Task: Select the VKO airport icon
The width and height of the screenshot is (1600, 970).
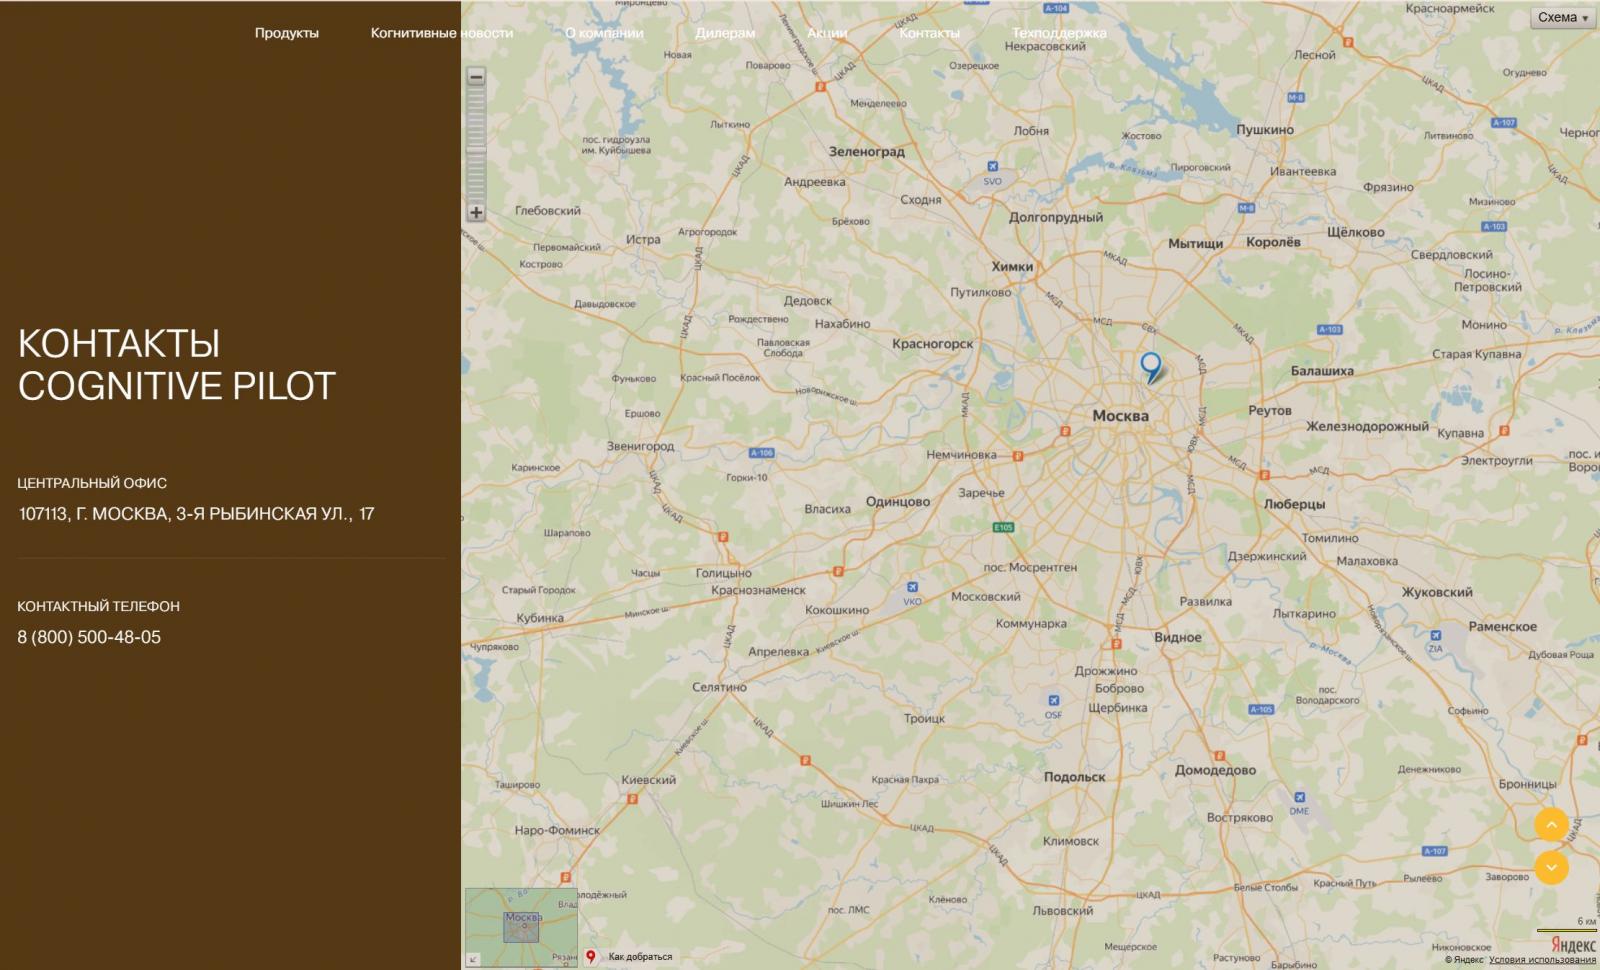Action: 912,587
